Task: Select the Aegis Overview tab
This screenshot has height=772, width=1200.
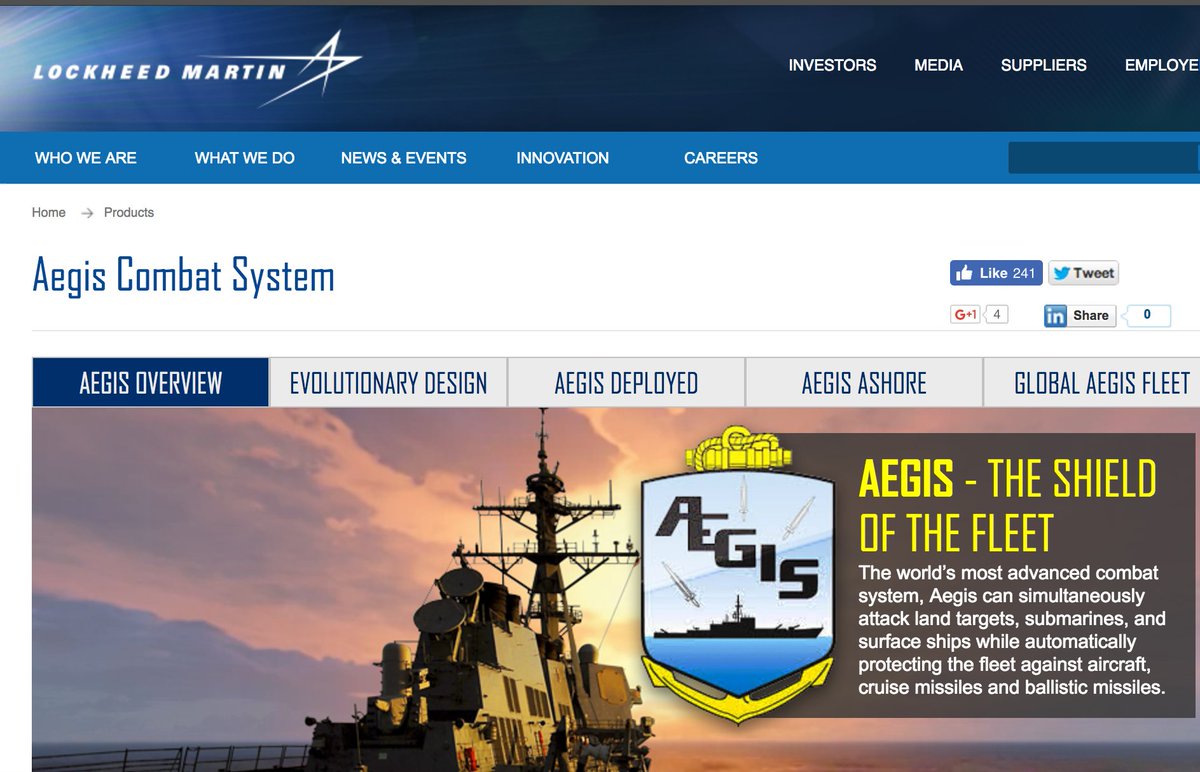Action: click(151, 382)
